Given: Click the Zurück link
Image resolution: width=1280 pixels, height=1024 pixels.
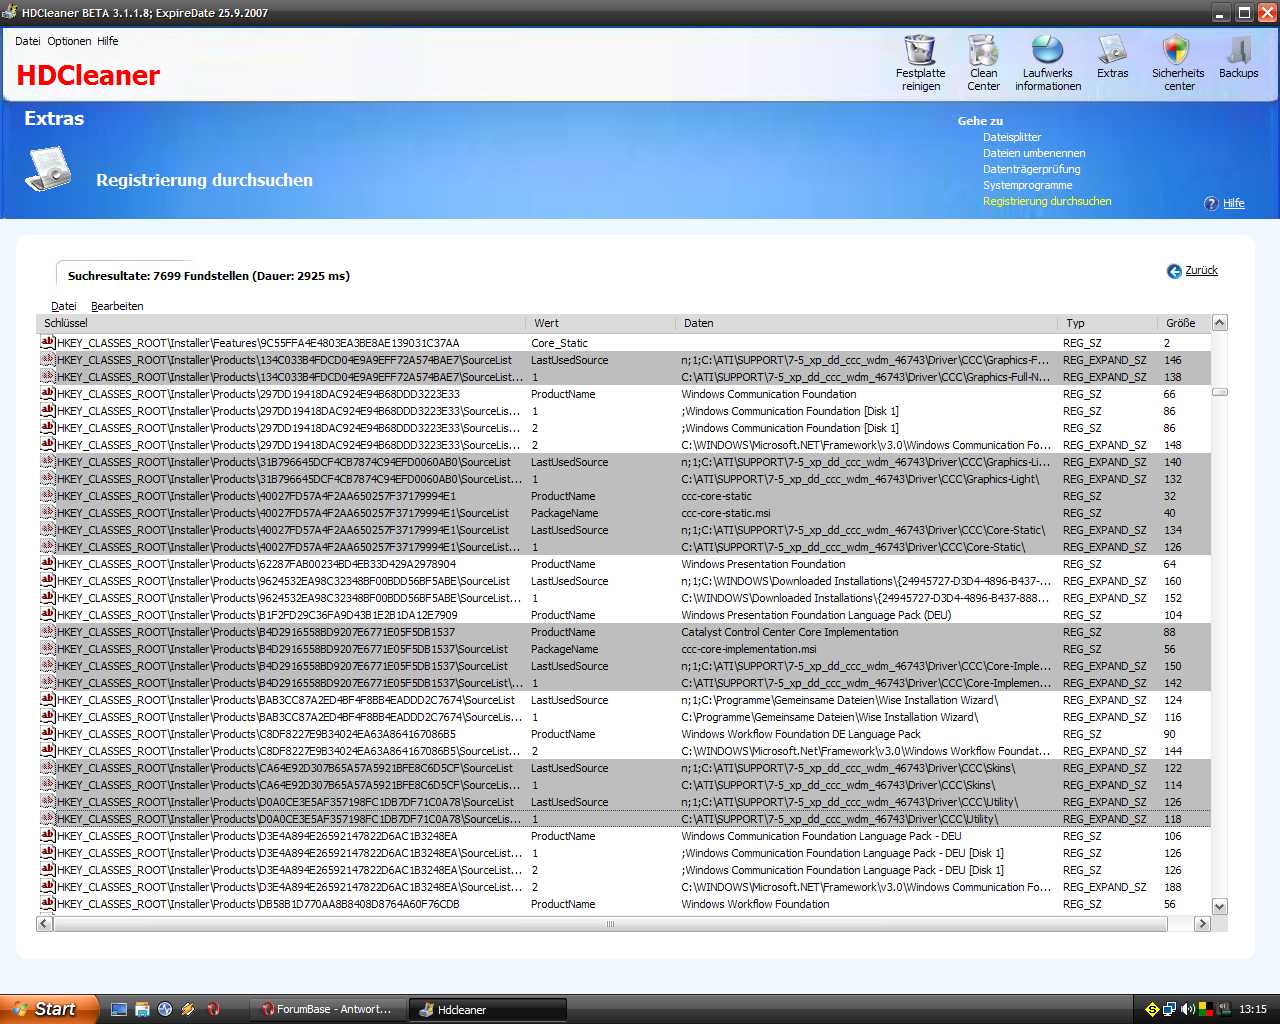Looking at the screenshot, I should (x=1201, y=270).
